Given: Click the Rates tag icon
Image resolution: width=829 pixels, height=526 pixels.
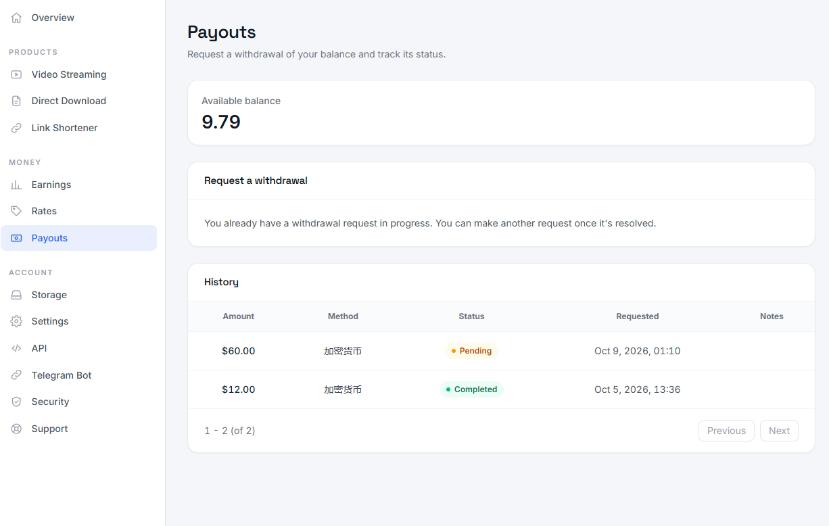Looking at the screenshot, I should coord(16,211).
